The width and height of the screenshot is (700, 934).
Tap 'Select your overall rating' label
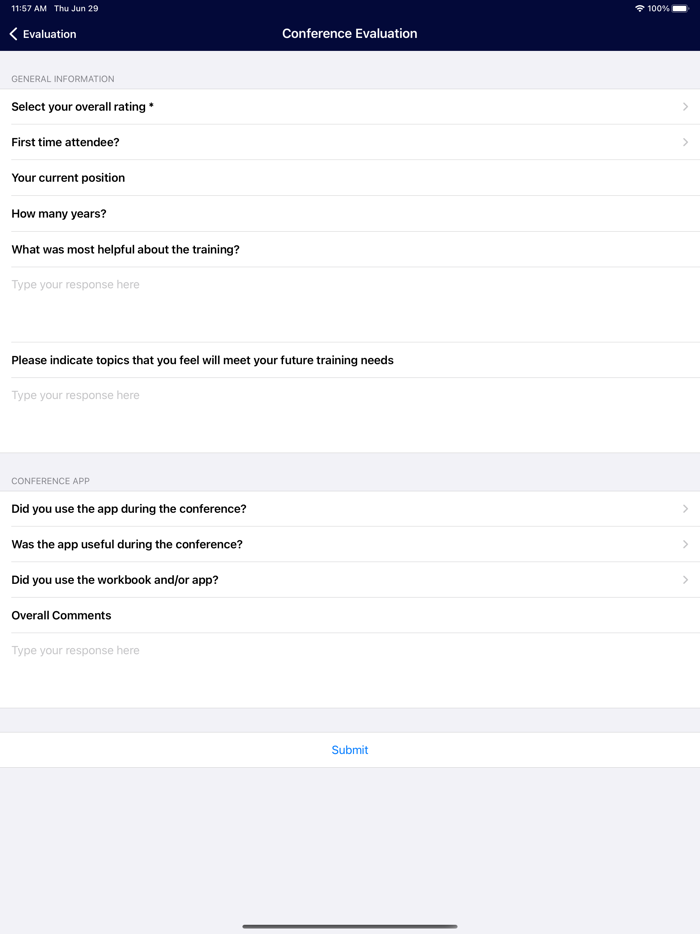(82, 107)
